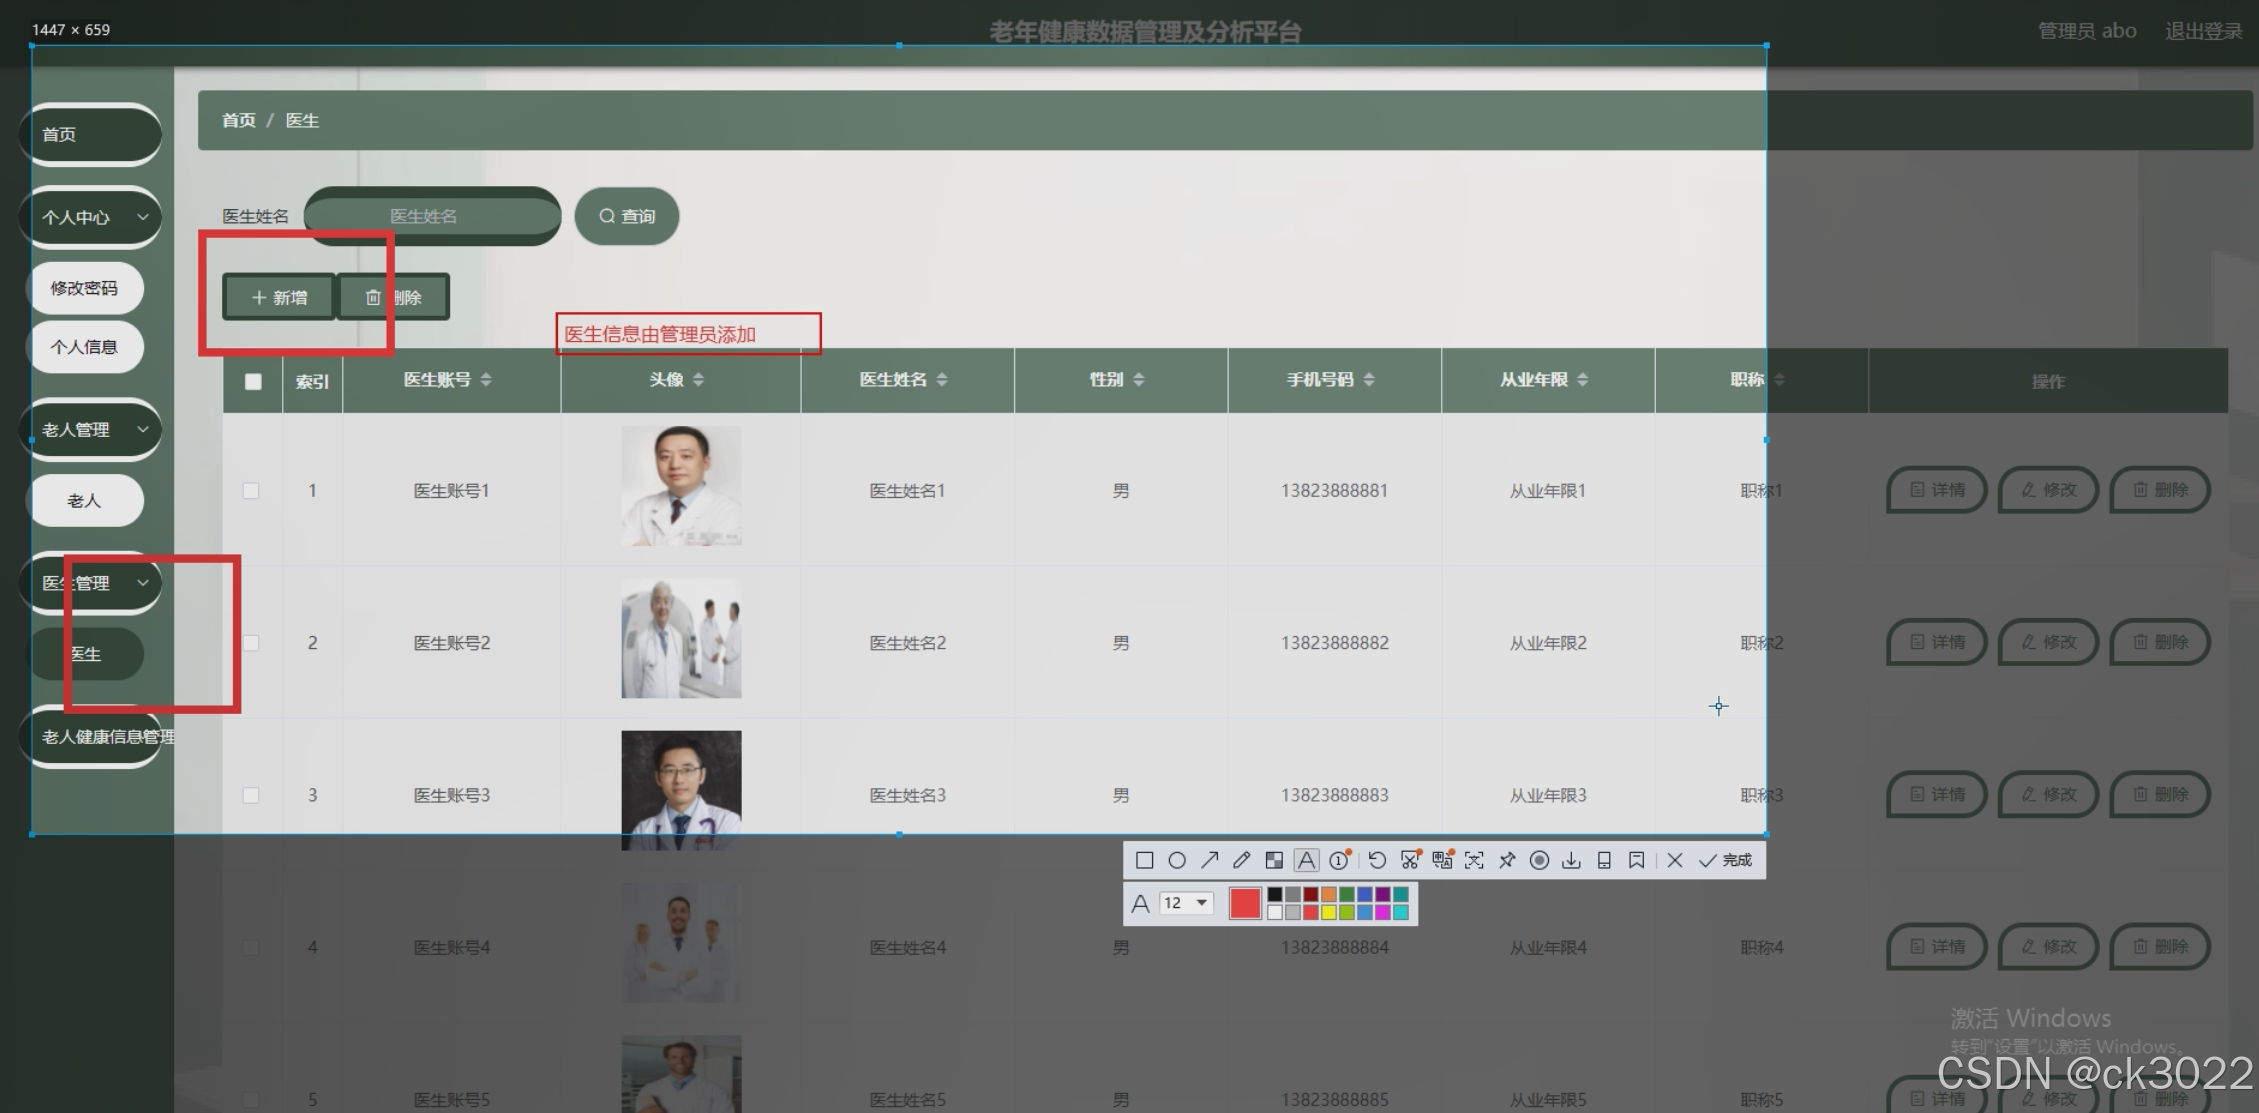This screenshot has height=1113, width=2259.
Task: Select the rectangle drawing tool
Action: click(1145, 860)
